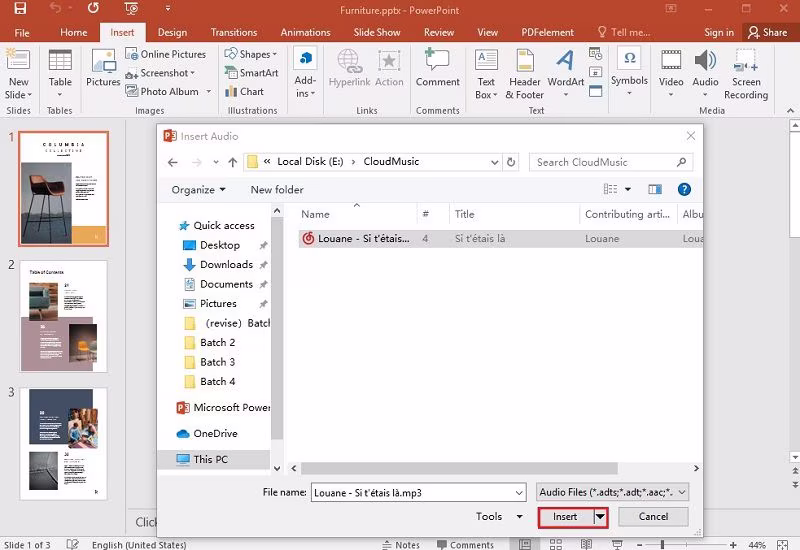Image resolution: width=800 pixels, height=550 pixels.
Task: Sort files by the Title column
Action: pos(514,214)
